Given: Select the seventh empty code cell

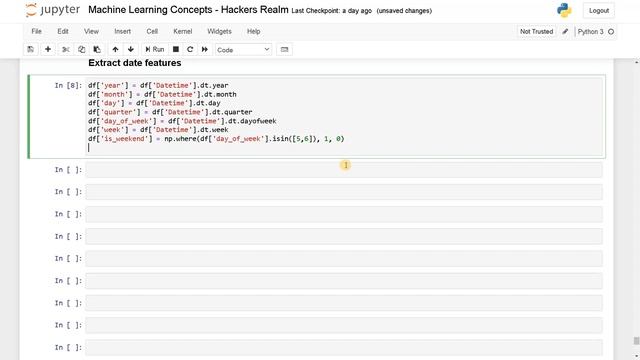Looking at the screenshot, I should click(x=344, y=303).
